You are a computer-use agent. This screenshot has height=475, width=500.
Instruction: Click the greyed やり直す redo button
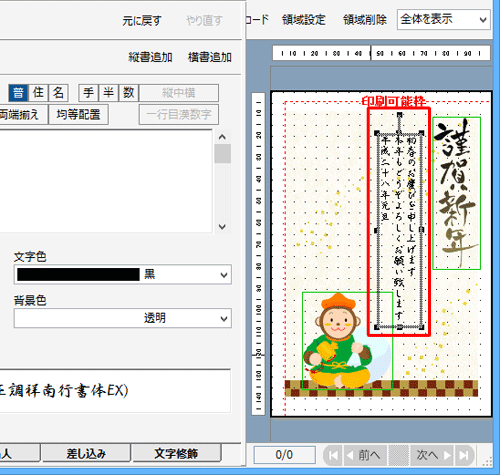(204, 21)
